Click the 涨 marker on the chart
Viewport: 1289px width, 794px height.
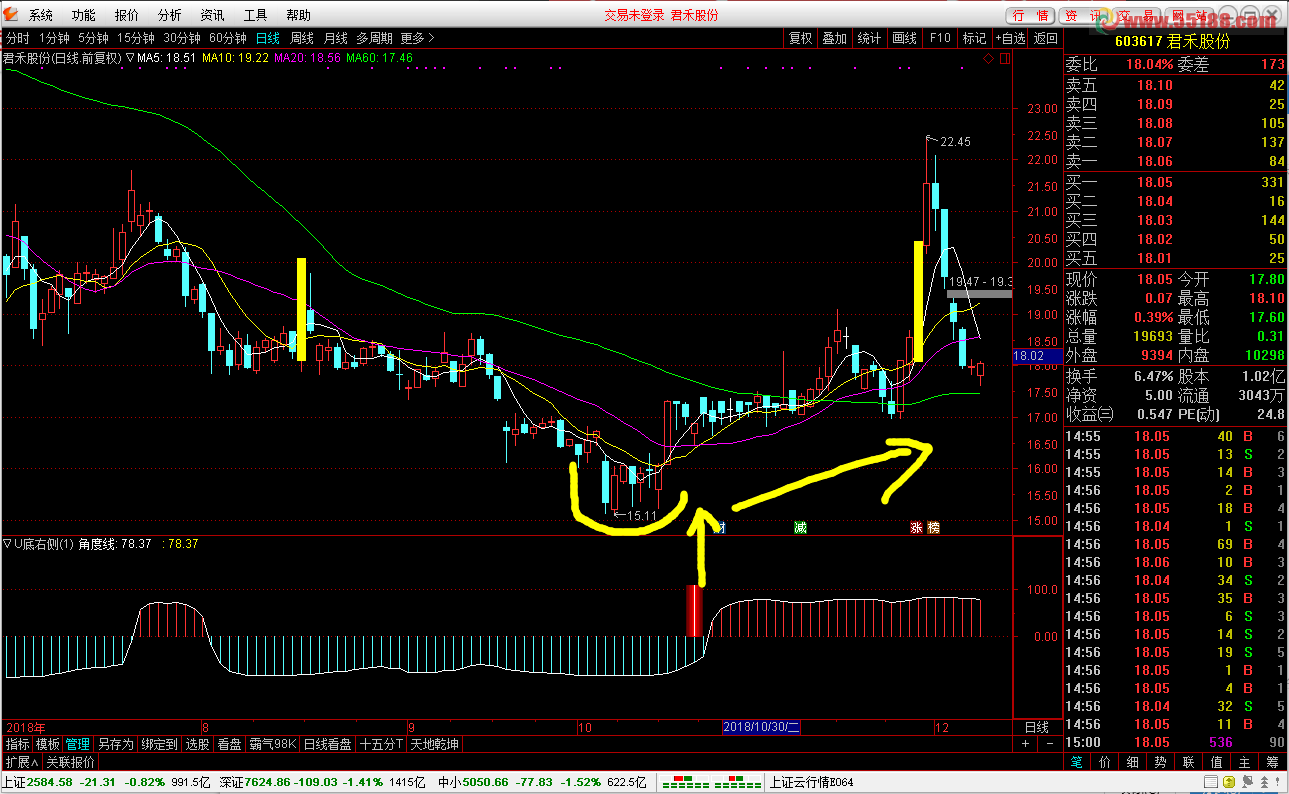[x=916, y=527]
